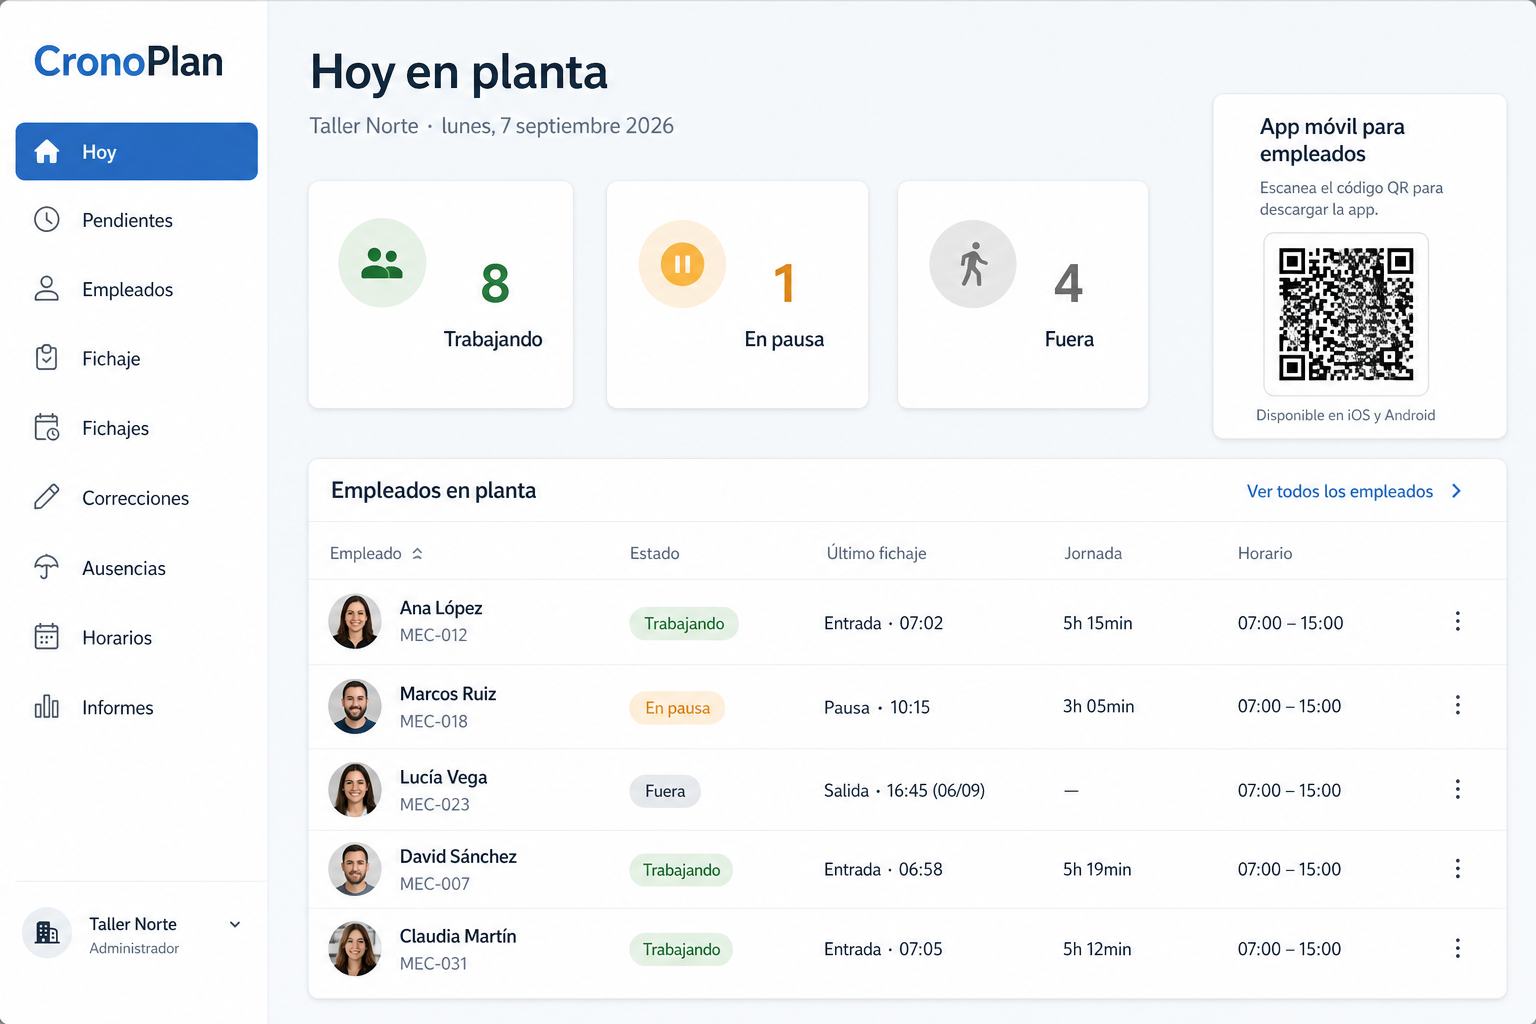The width and height of the screenshot is (1536, 1024).
Task: Click the QR code for the mobile app
Action: (x=1346, y=314)
